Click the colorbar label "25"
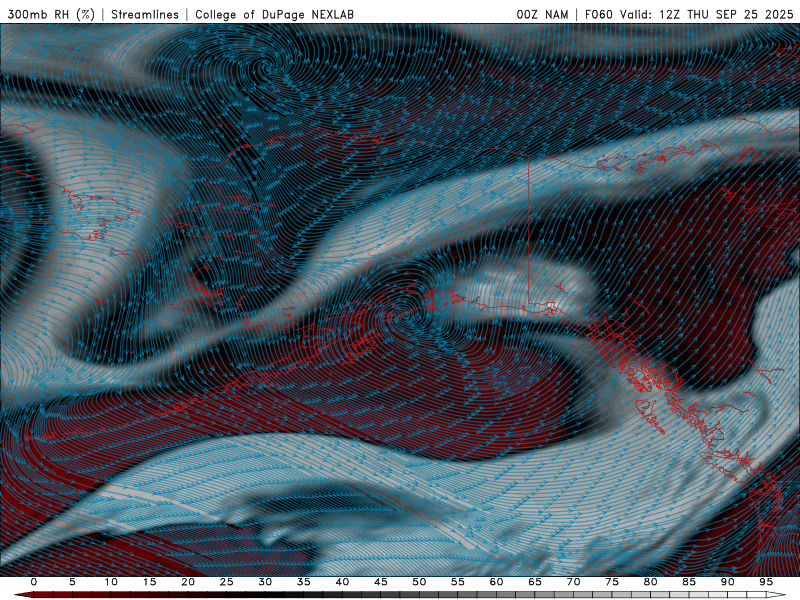Screen dimensions: 800x600 pyautogui.click(x=227, y=582)
